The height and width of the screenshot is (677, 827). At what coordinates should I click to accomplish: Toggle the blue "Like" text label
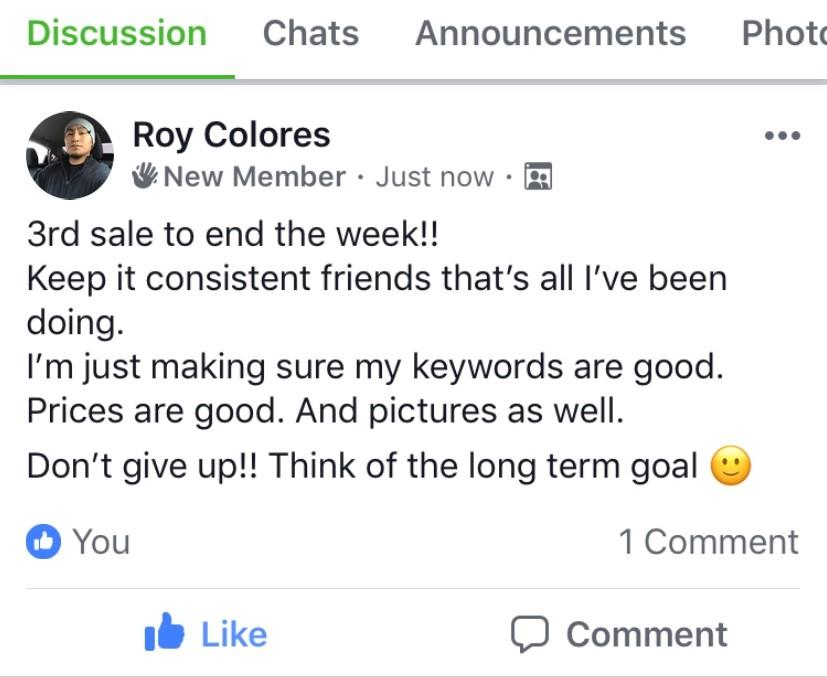tap(234, 634)
